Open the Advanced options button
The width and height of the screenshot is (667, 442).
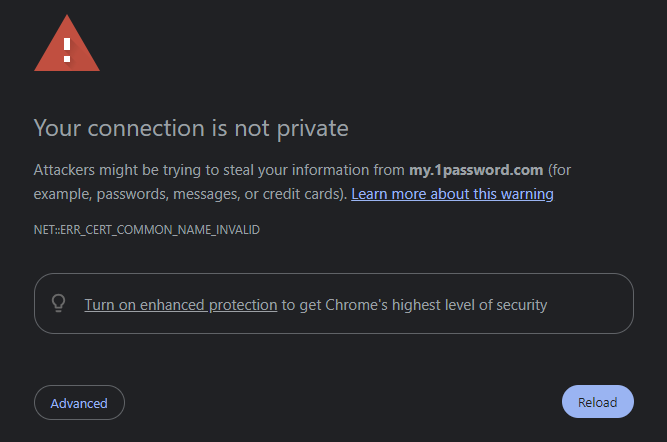79,403
